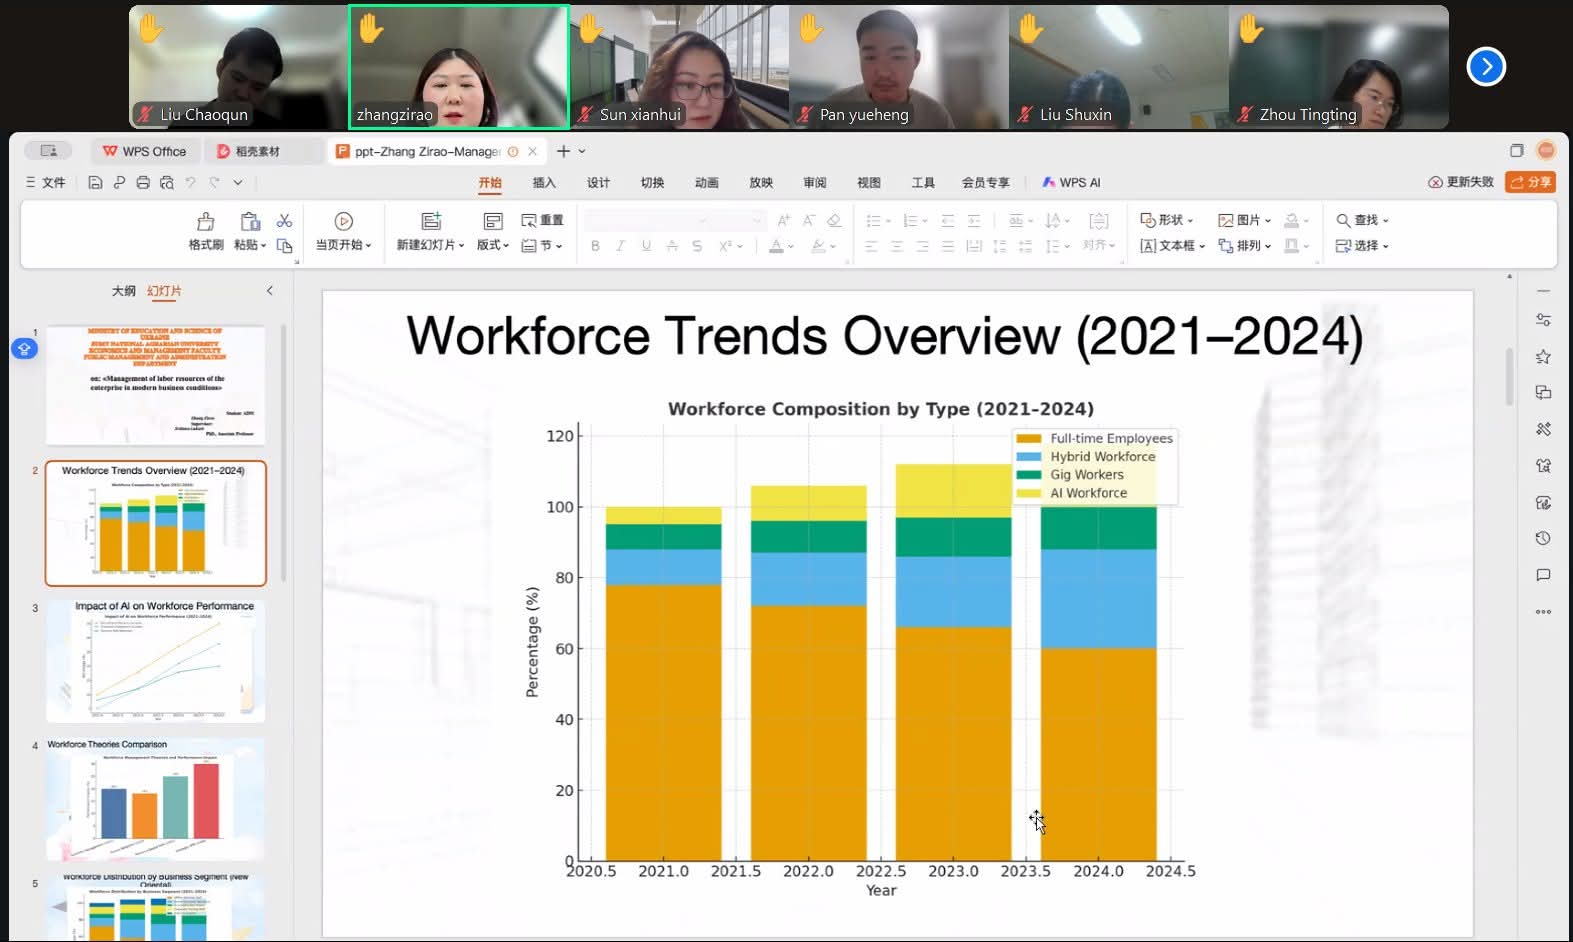Click the properties sliders icon in right sidebar
This screenshot has width=1573, height=942.
(1543, 320)
